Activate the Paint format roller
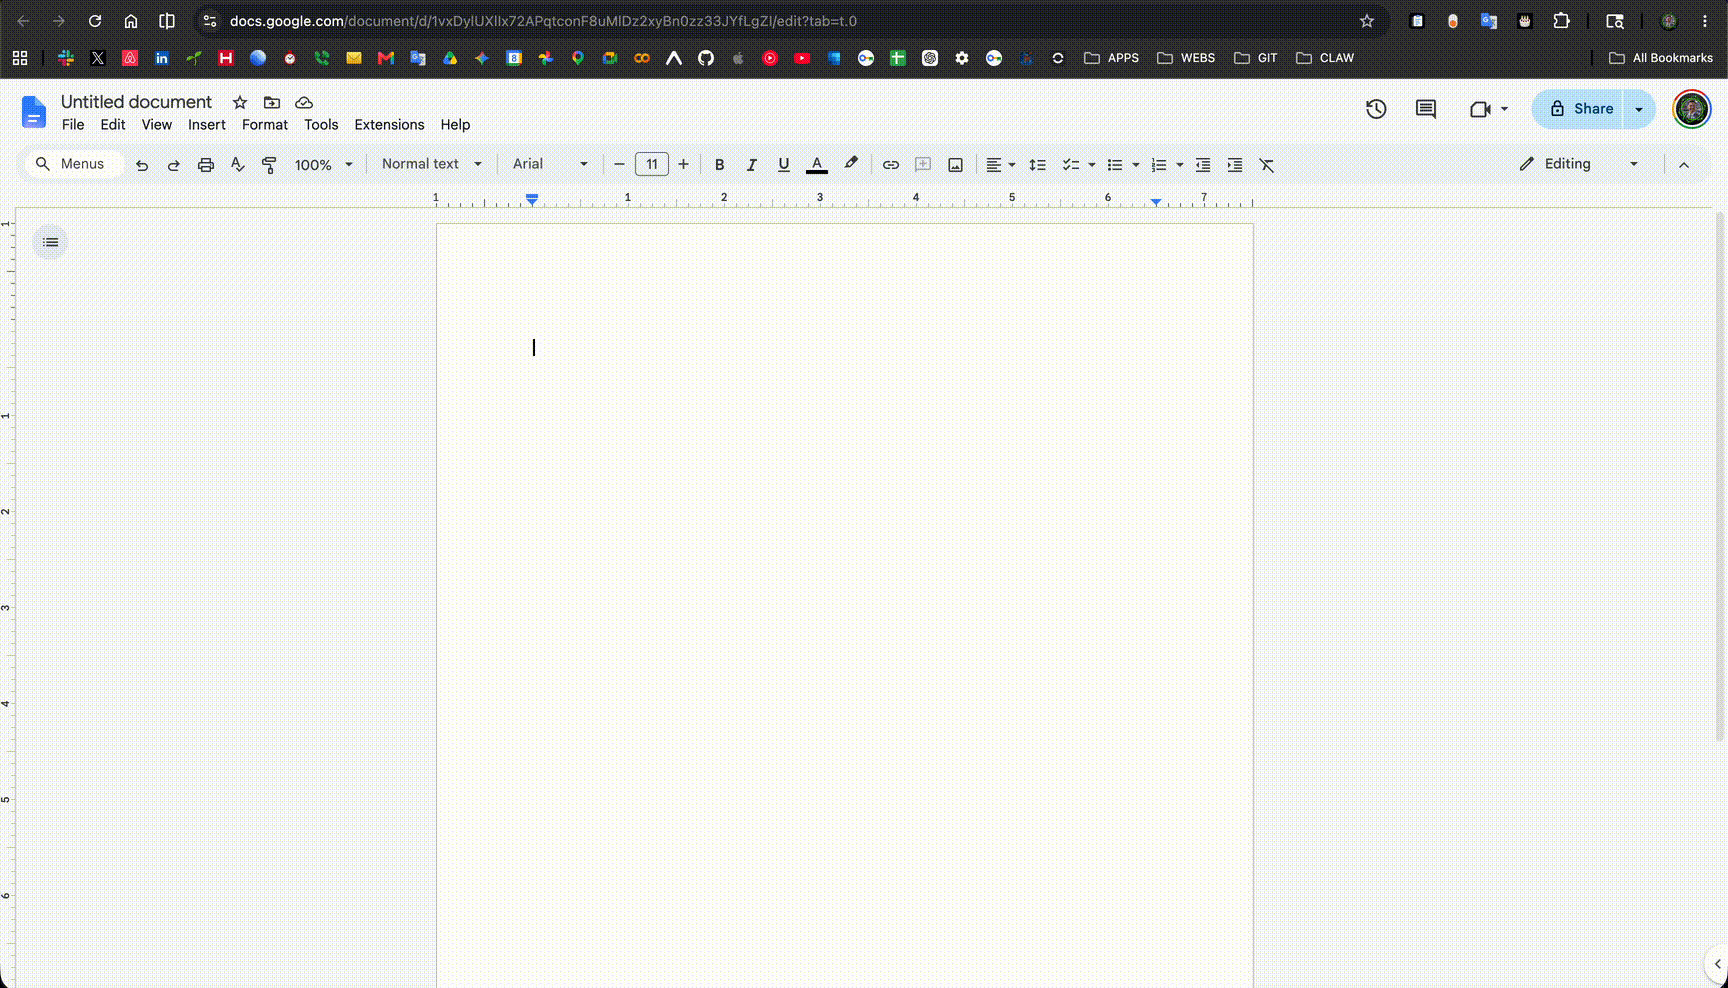1728x988 pixels. coord(269,165)
